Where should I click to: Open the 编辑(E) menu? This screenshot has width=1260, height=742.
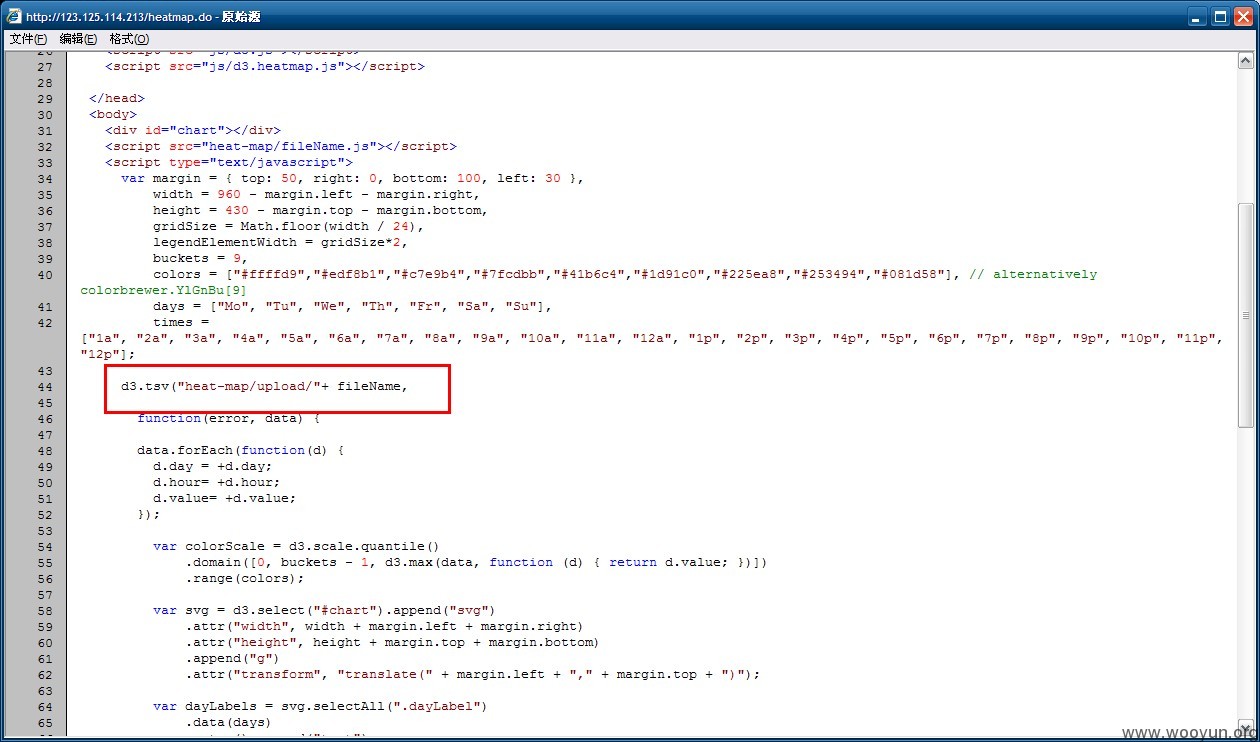[78, 39]
